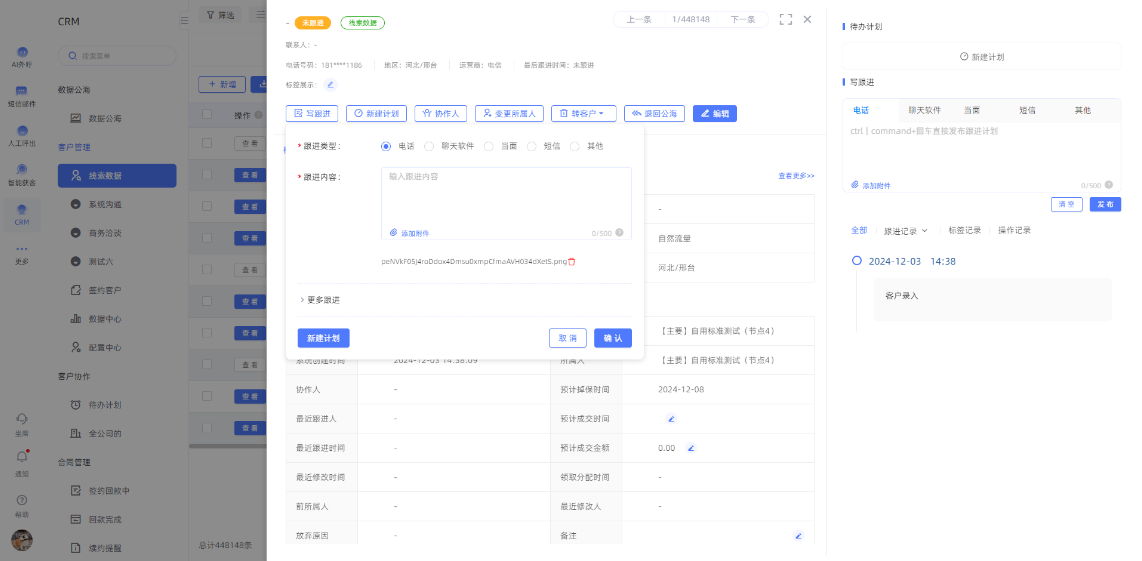Open the 操作记录 tab
Image resolution: width=1142 pixels, height=561 pixels.
coord(1013,230)
